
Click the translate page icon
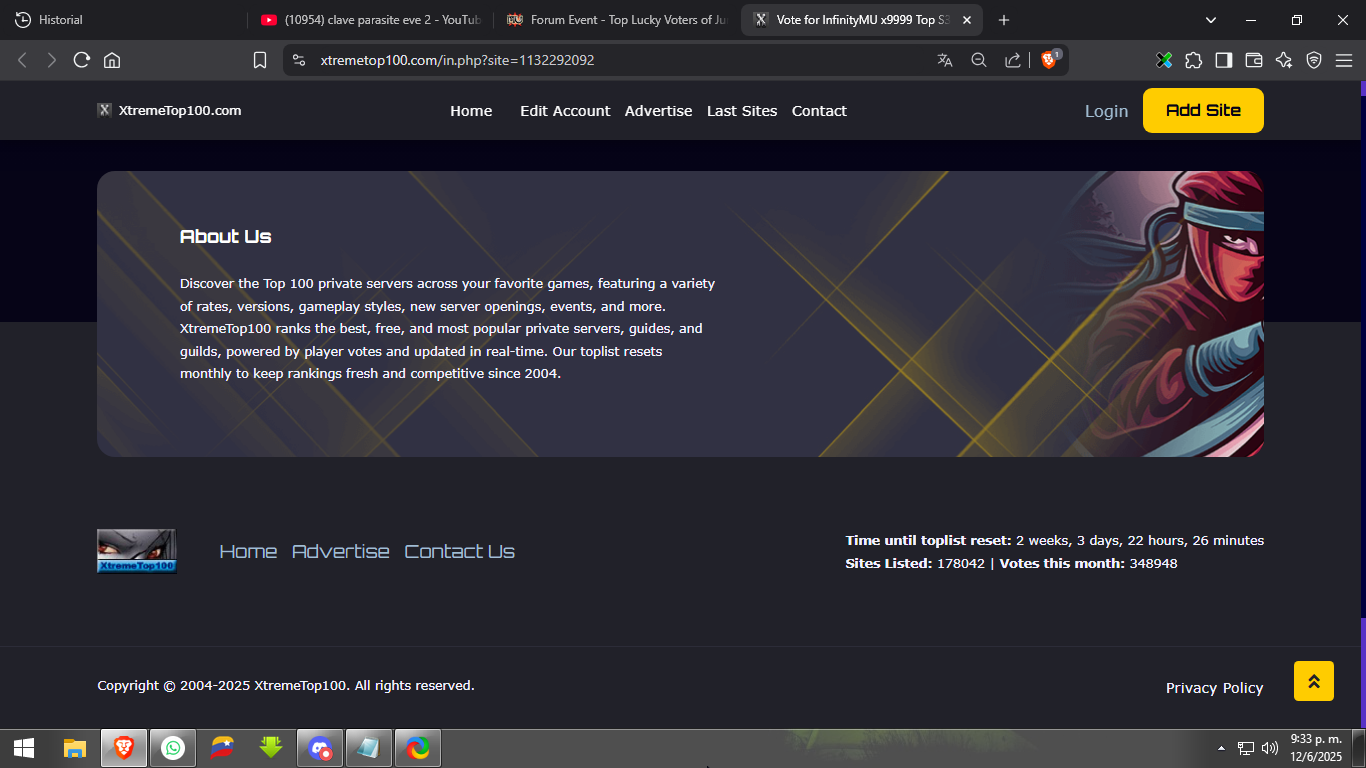click(945, 60)
